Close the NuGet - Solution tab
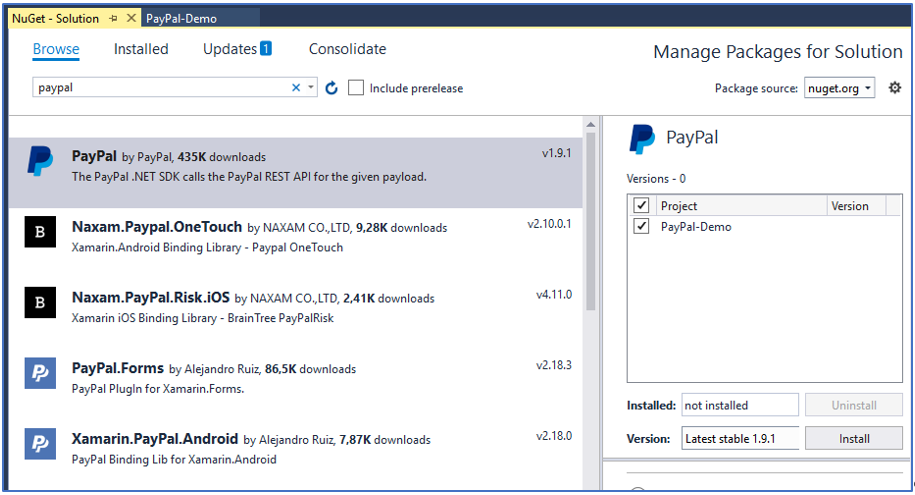The width and height of the screenshot is (915, 495). [131, 18]
